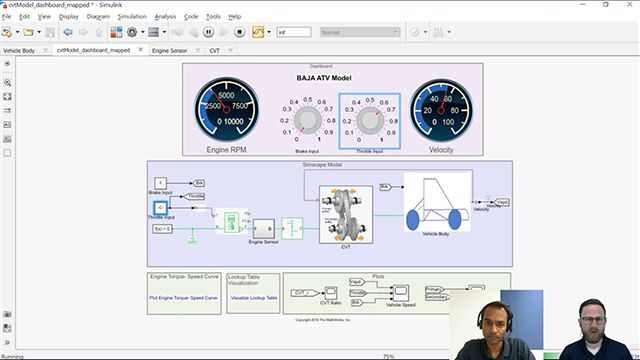Expand Model Explorer dropdown arrow
This screenshot has width=640, height=360.
coord(164,32)
